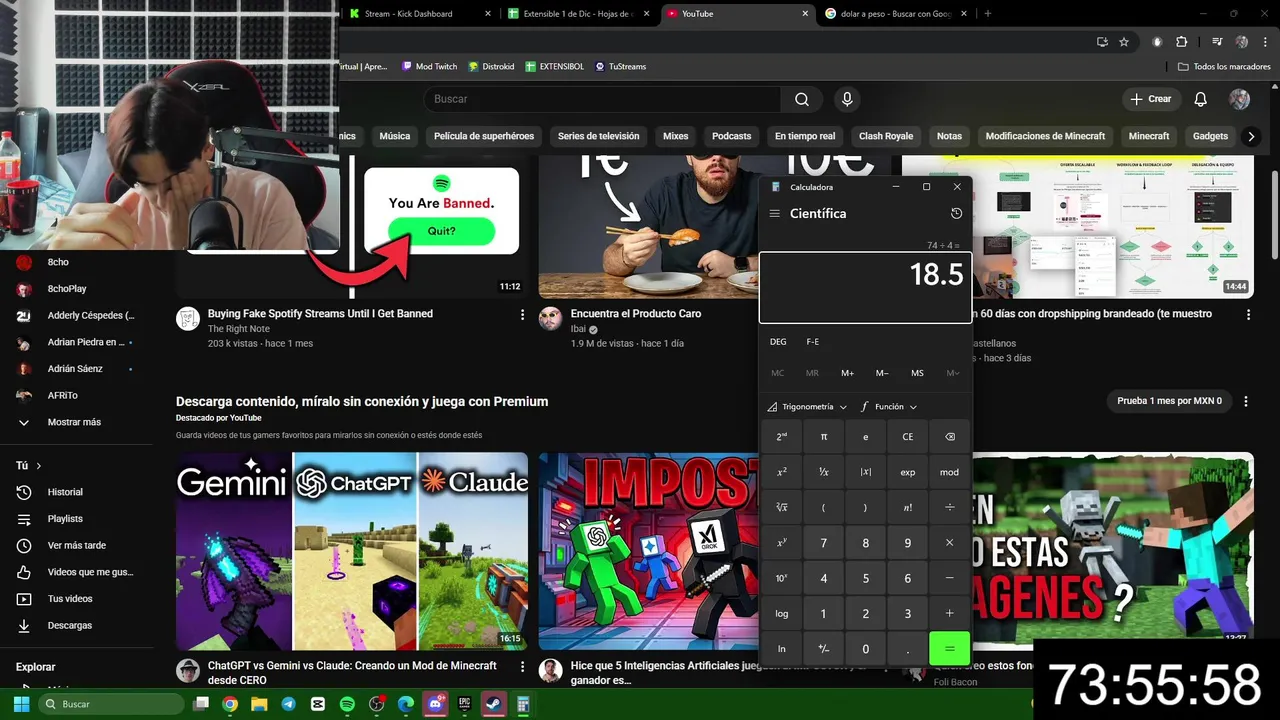
Task: Open the Chrome extensions puzzle icon
Action: 1182,42
